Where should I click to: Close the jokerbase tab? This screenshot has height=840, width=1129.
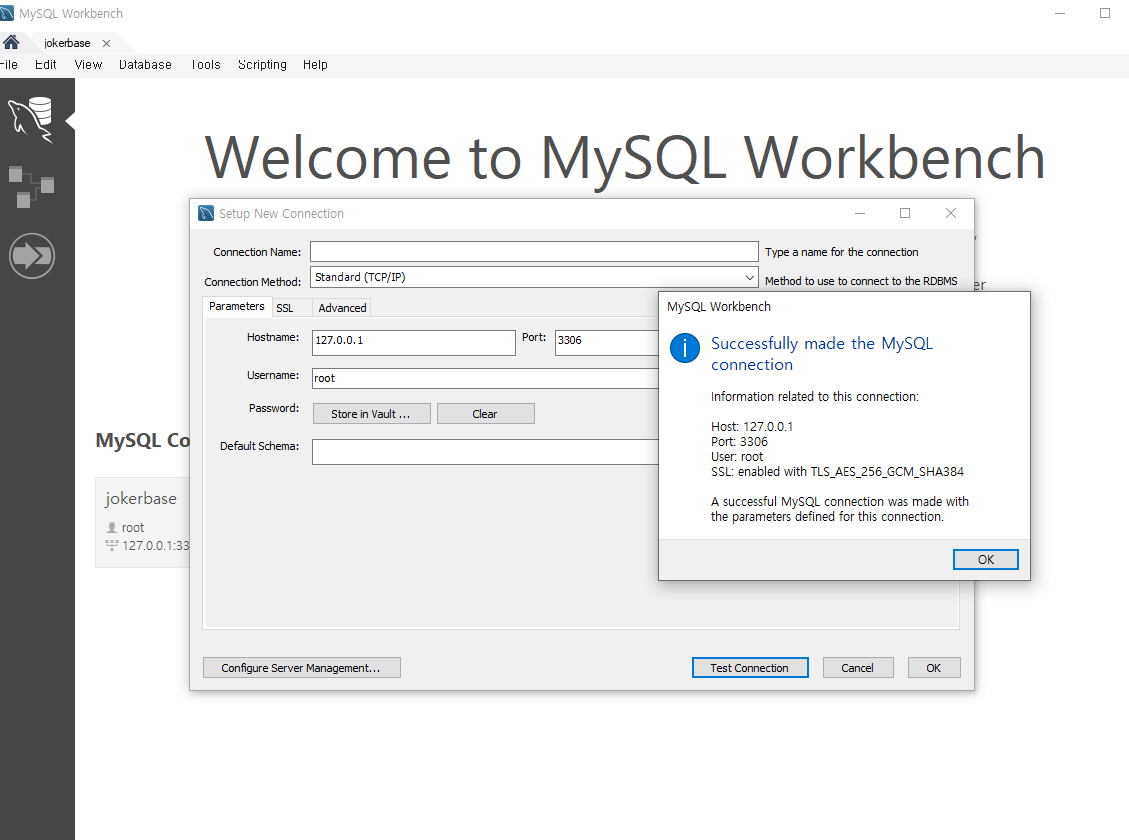pos(107,43)
